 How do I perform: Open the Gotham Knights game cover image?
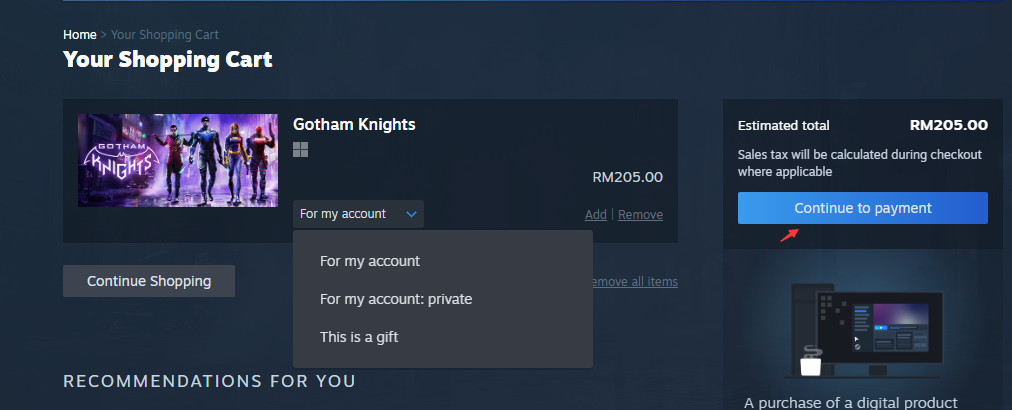[x=178, y=161]
